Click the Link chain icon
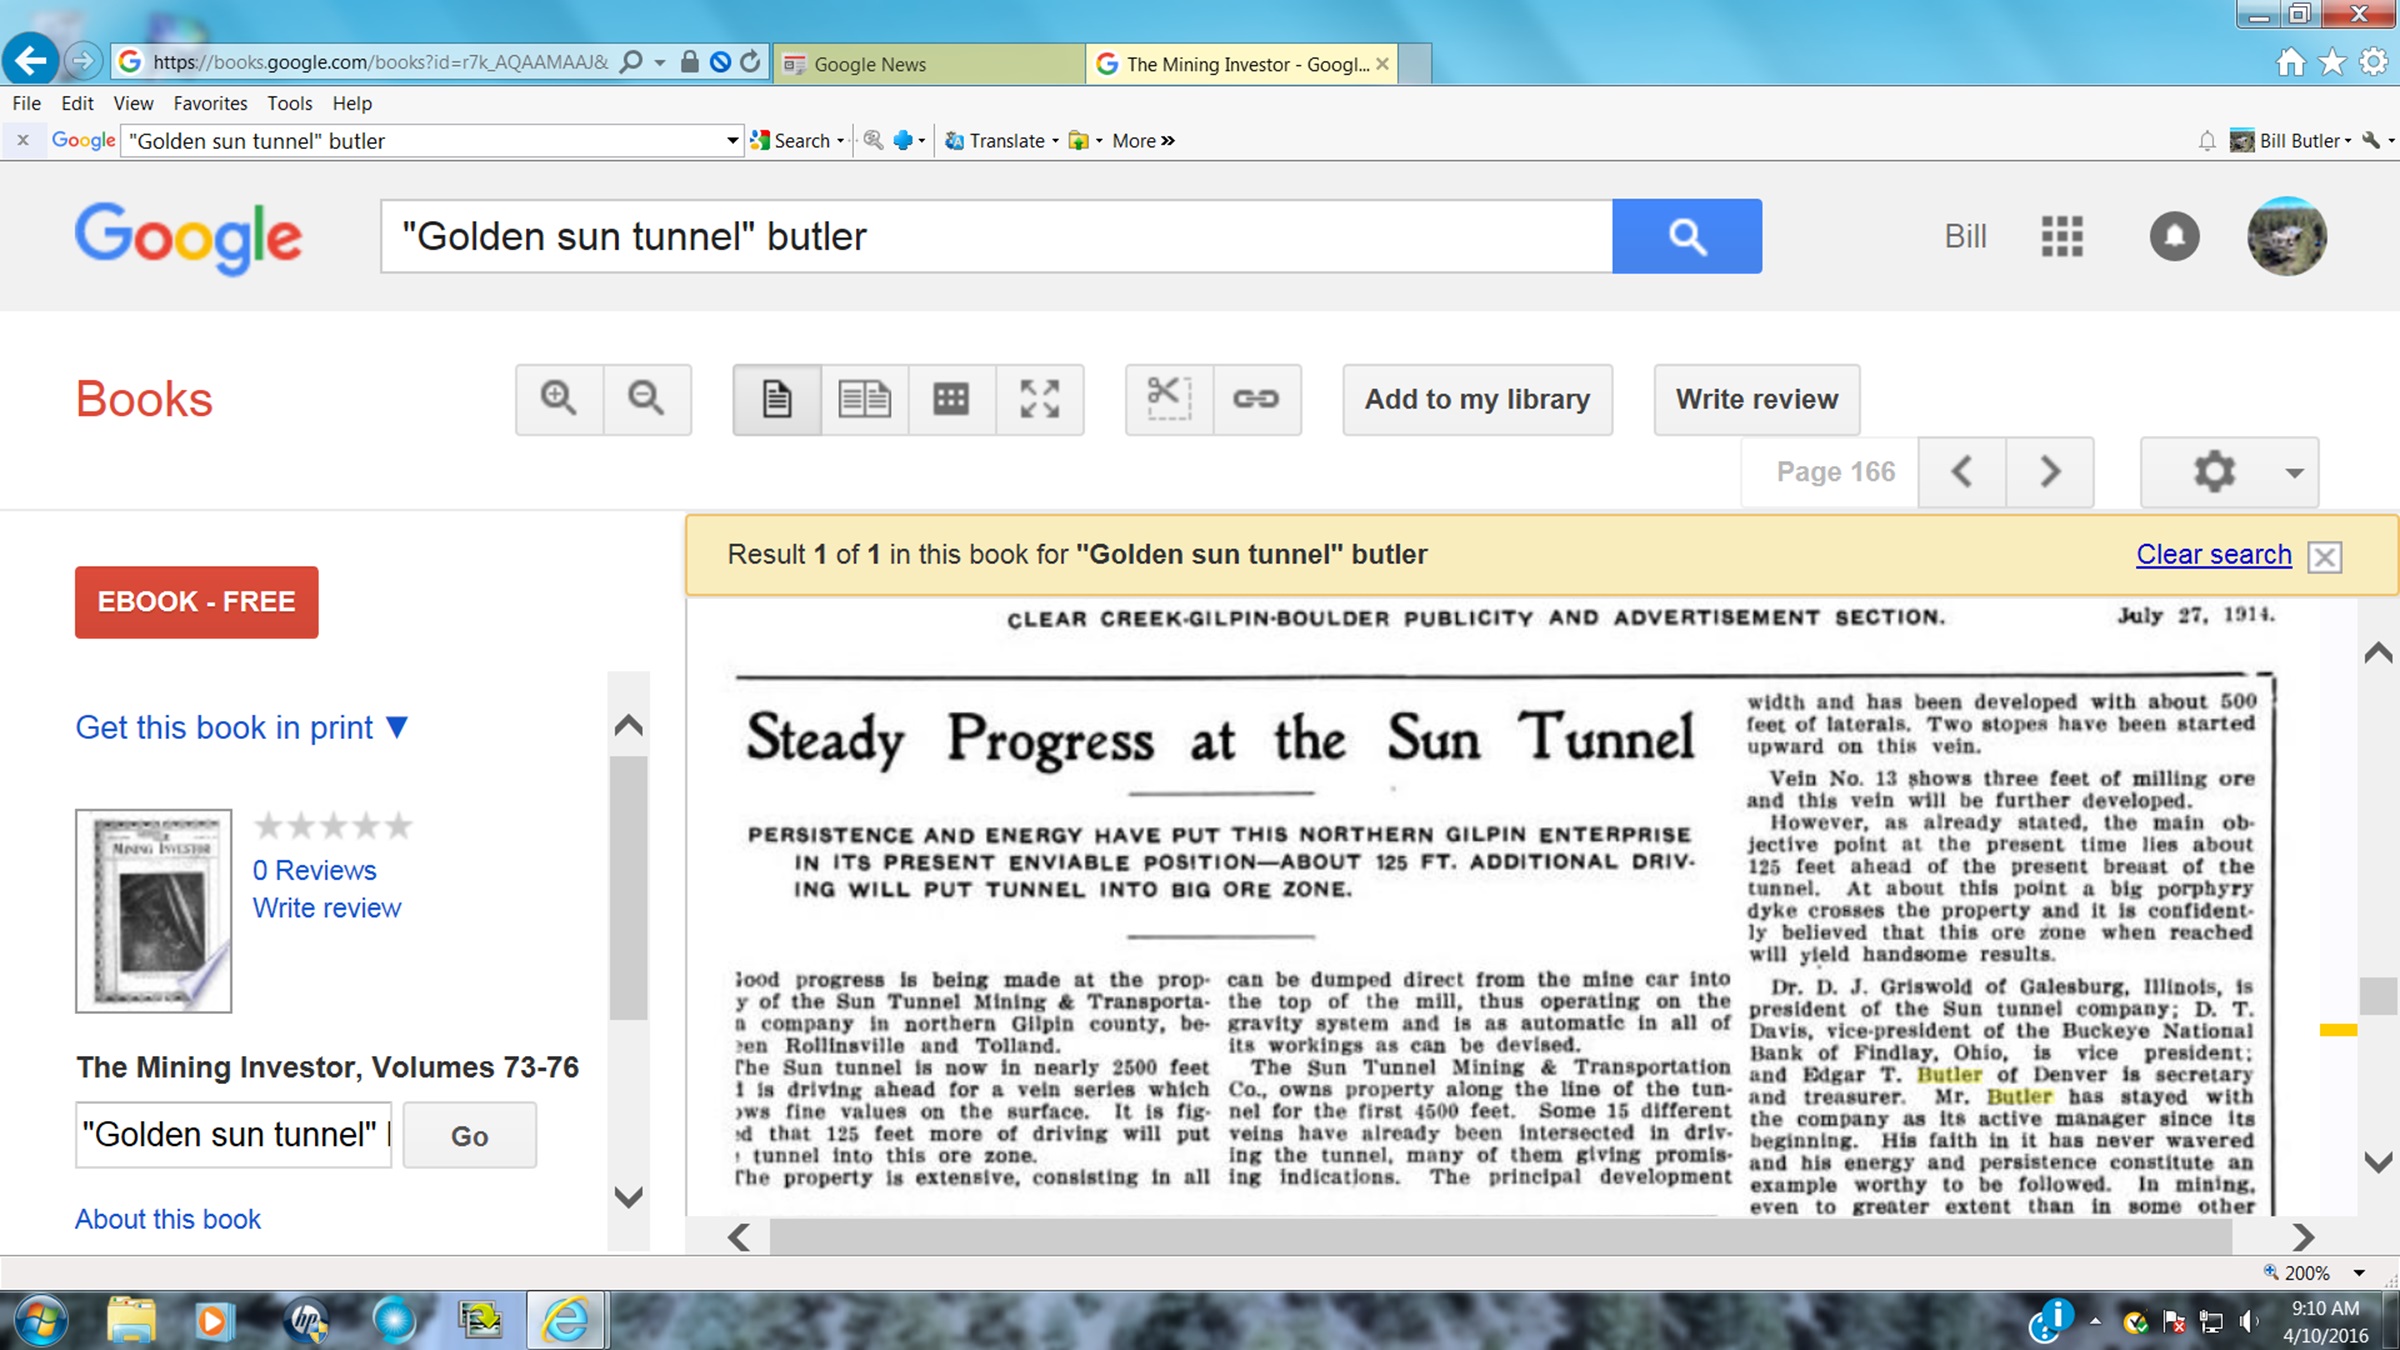This screenshot has height=1350, width=2400. [x=1257, y=399]
